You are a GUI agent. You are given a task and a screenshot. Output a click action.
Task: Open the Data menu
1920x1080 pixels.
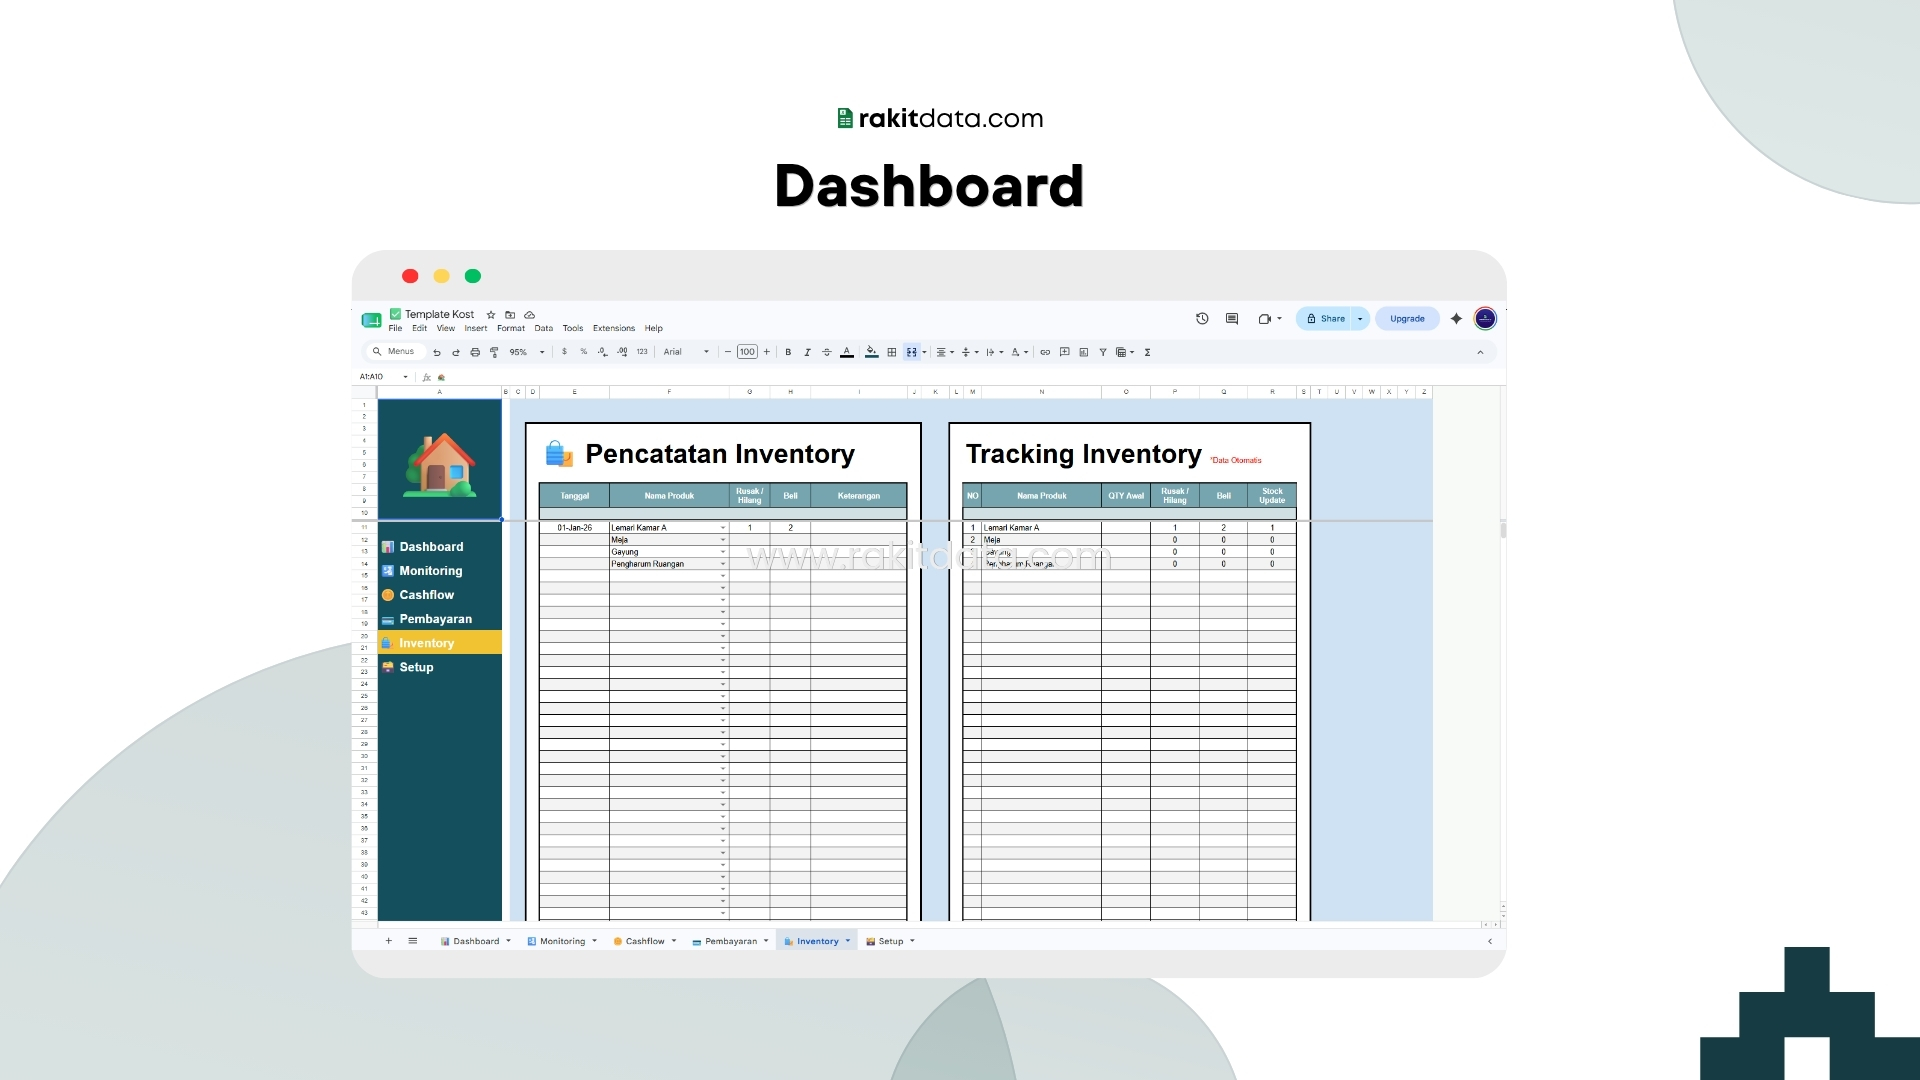[544, 328]
